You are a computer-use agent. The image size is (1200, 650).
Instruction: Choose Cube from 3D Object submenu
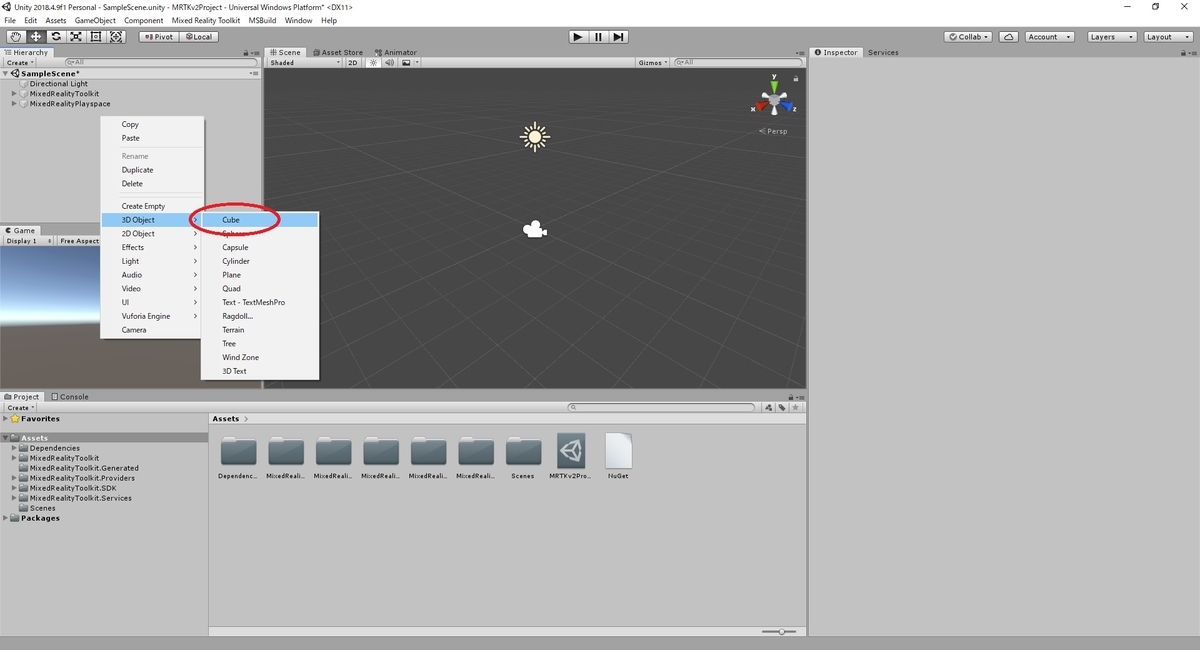point(260,219)
